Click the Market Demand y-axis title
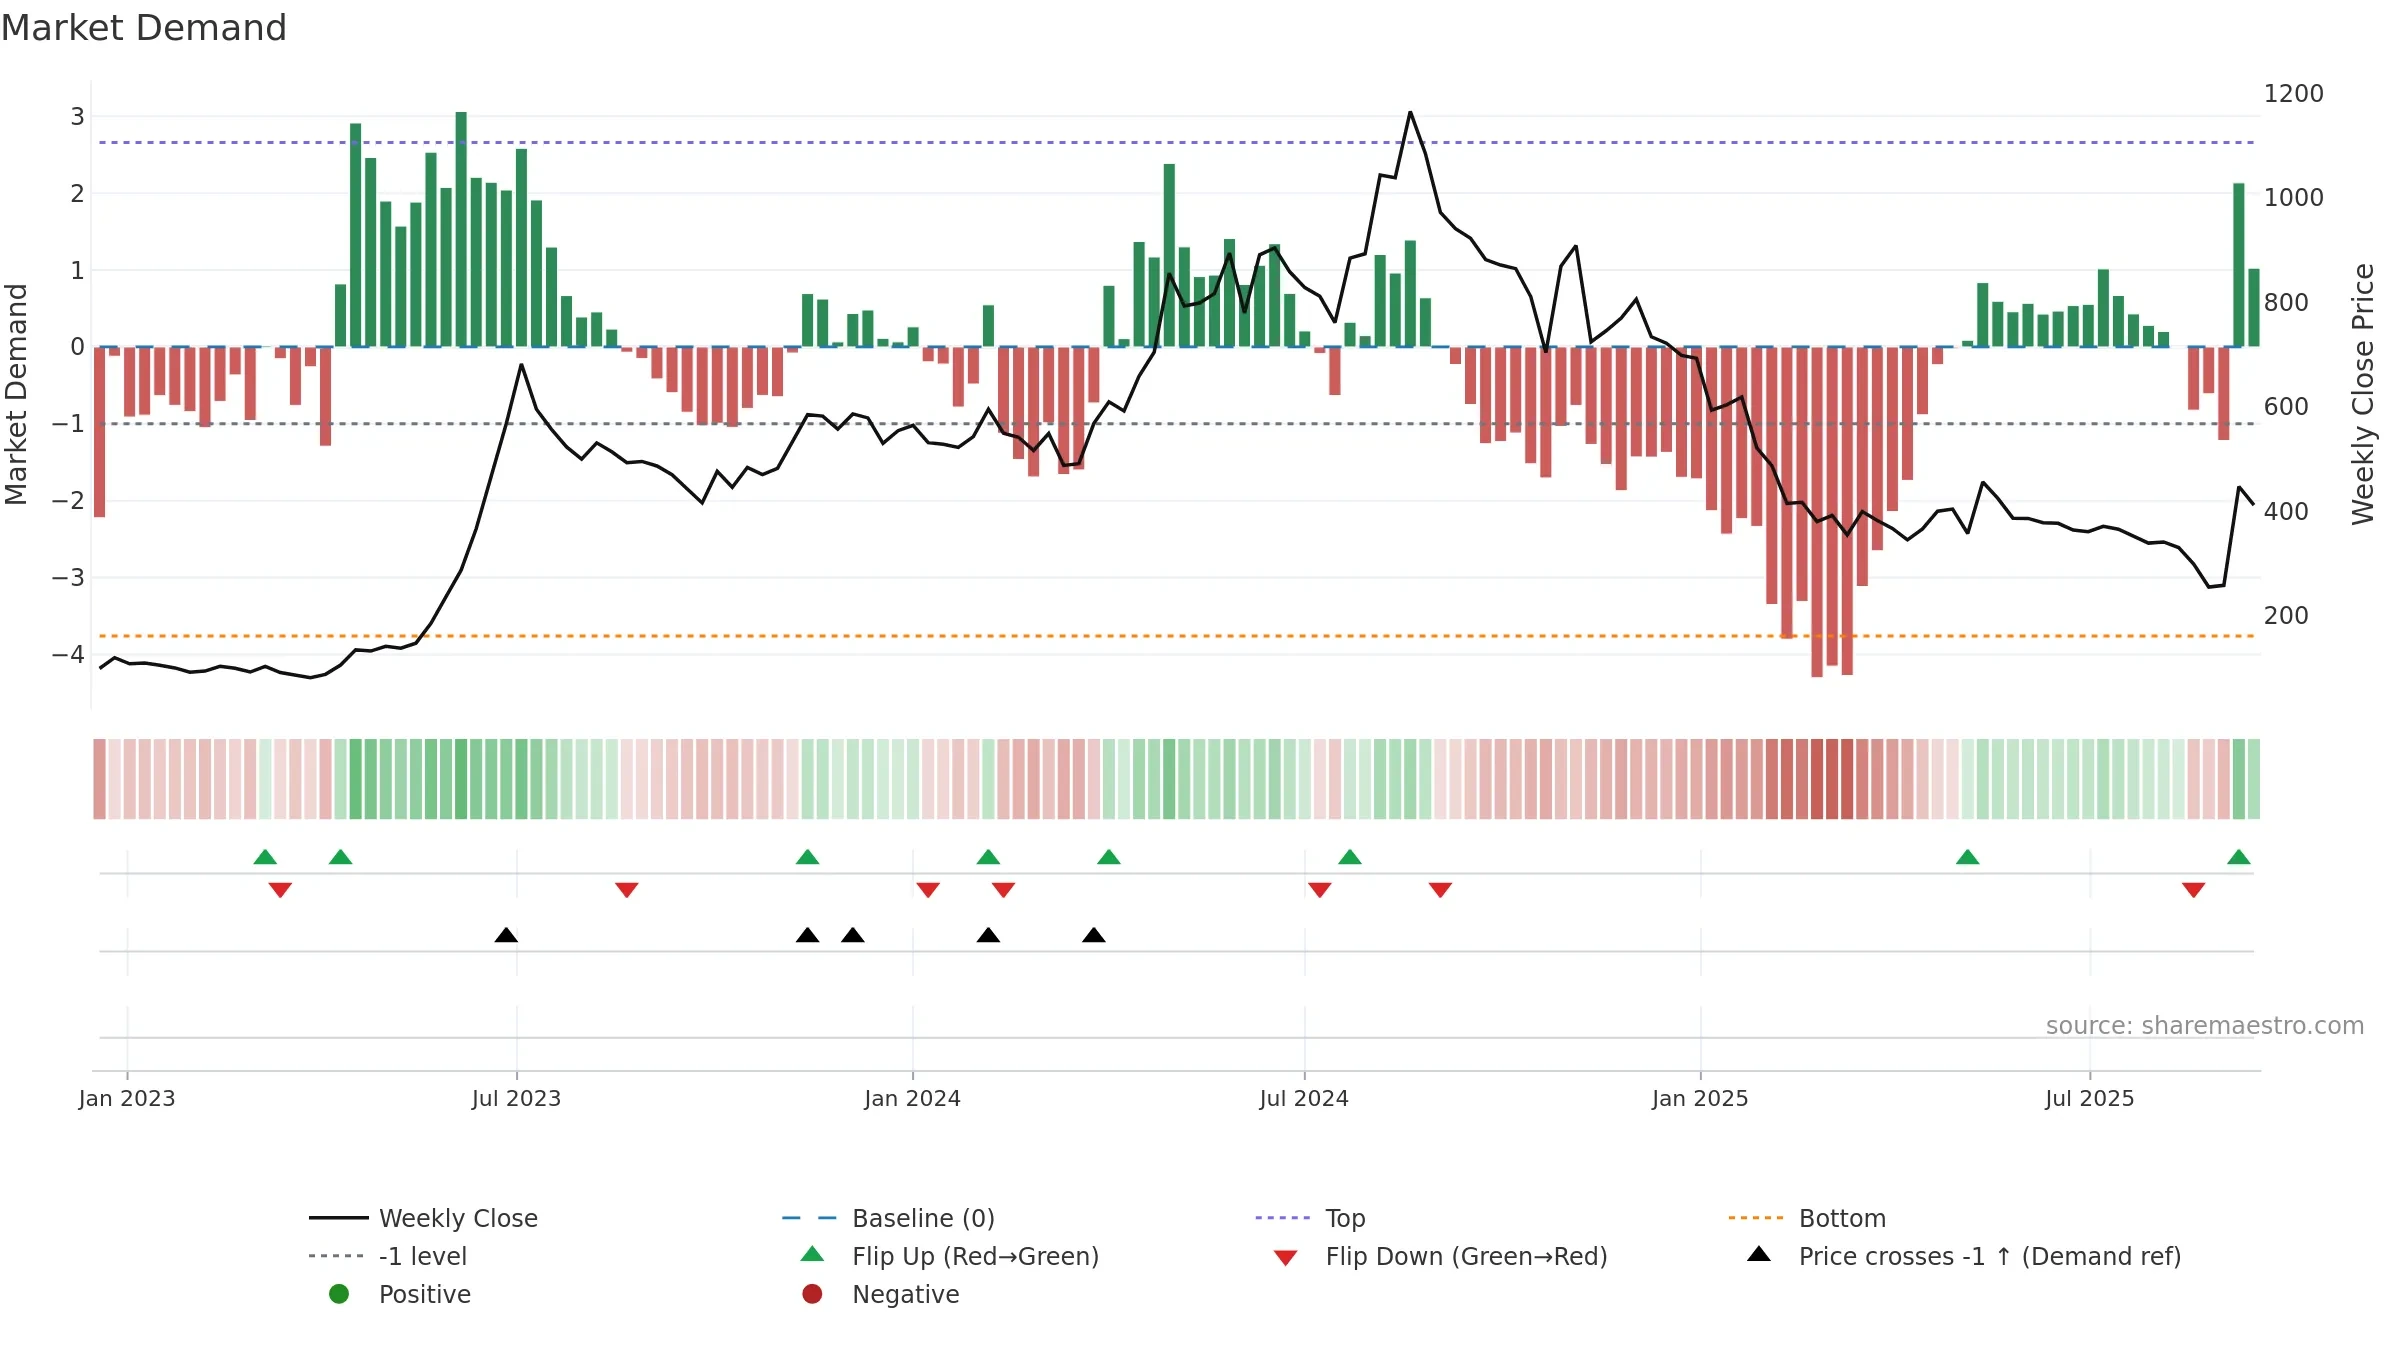Viewport: 2400px width, 1350px height. click(16, 394)
